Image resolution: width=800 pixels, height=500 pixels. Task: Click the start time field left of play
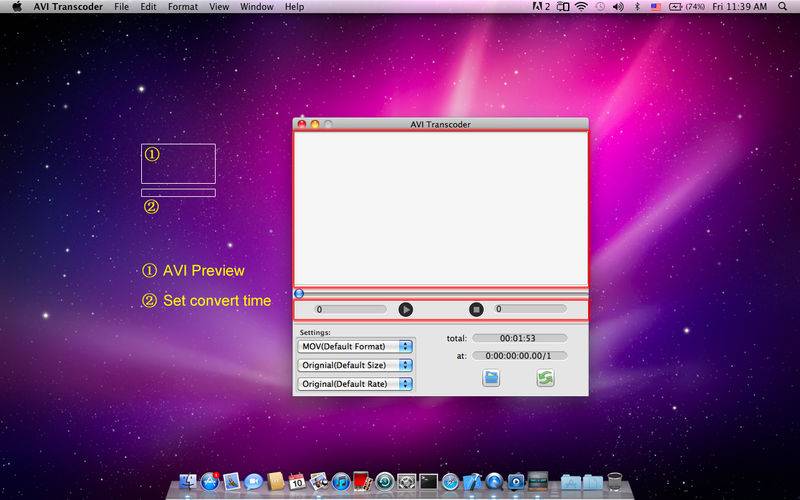click(351, 309)
